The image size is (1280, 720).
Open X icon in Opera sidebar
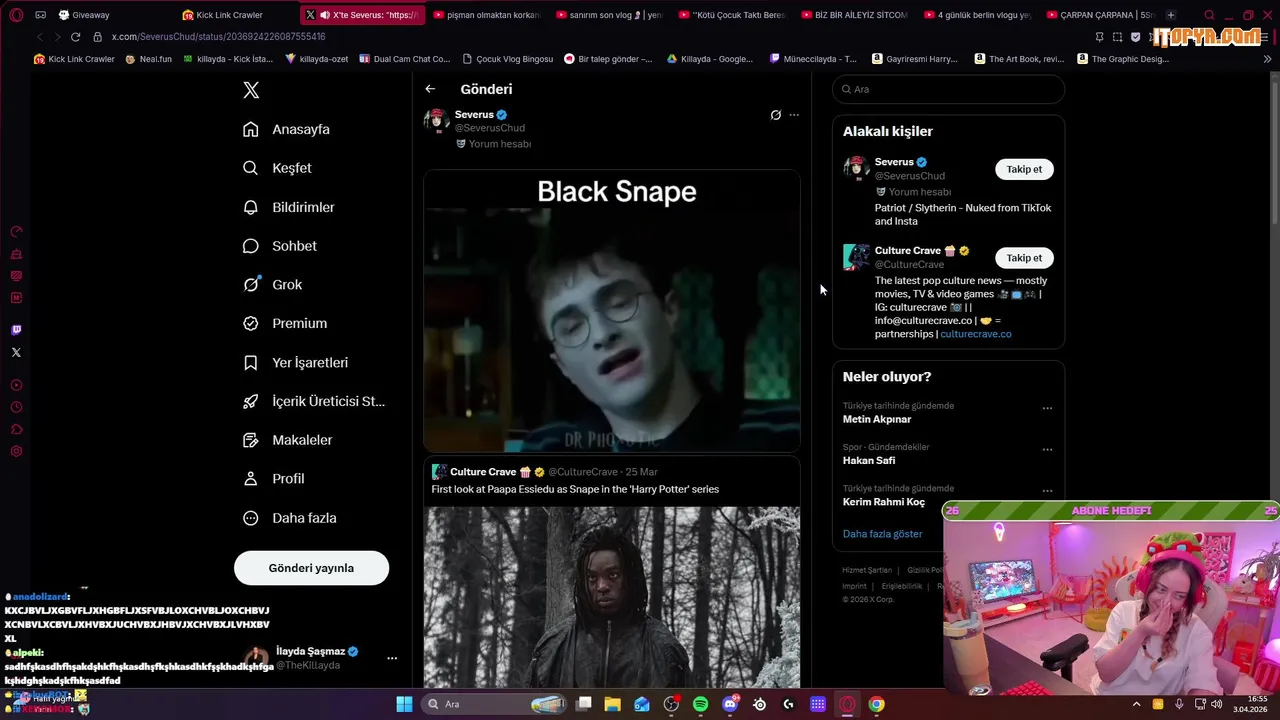click(x=16, y=352)
